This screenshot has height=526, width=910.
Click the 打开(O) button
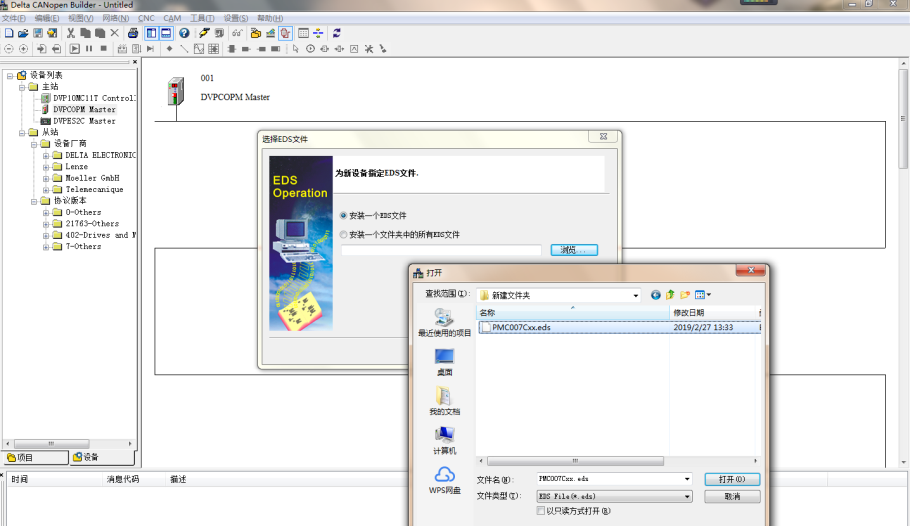[732, 480]
